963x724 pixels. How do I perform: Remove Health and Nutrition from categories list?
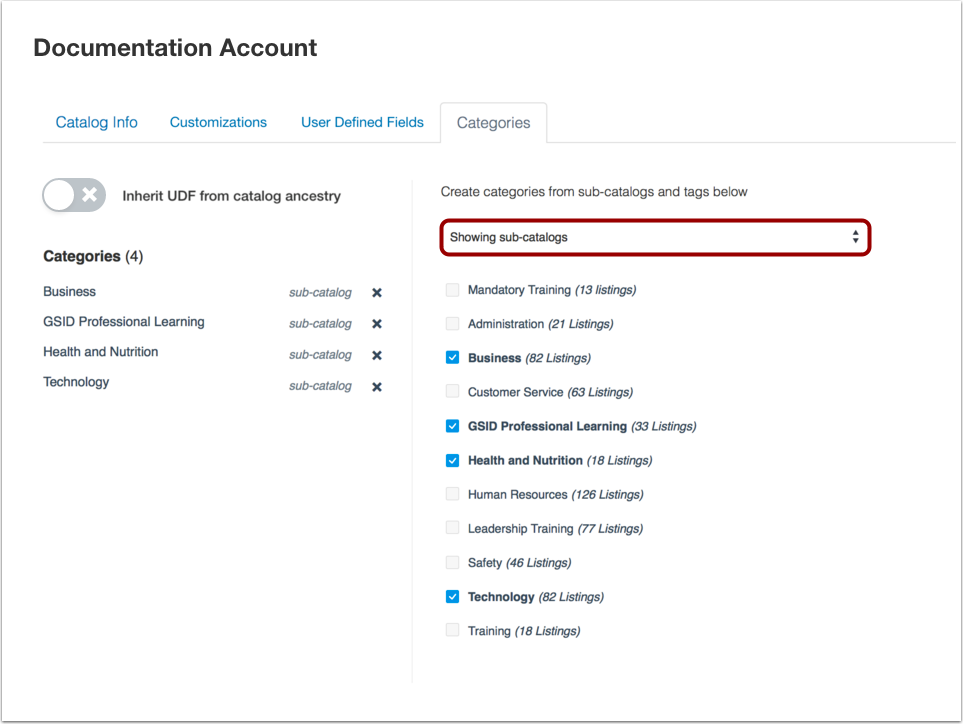pyautogui.click(x=376, y=354)
